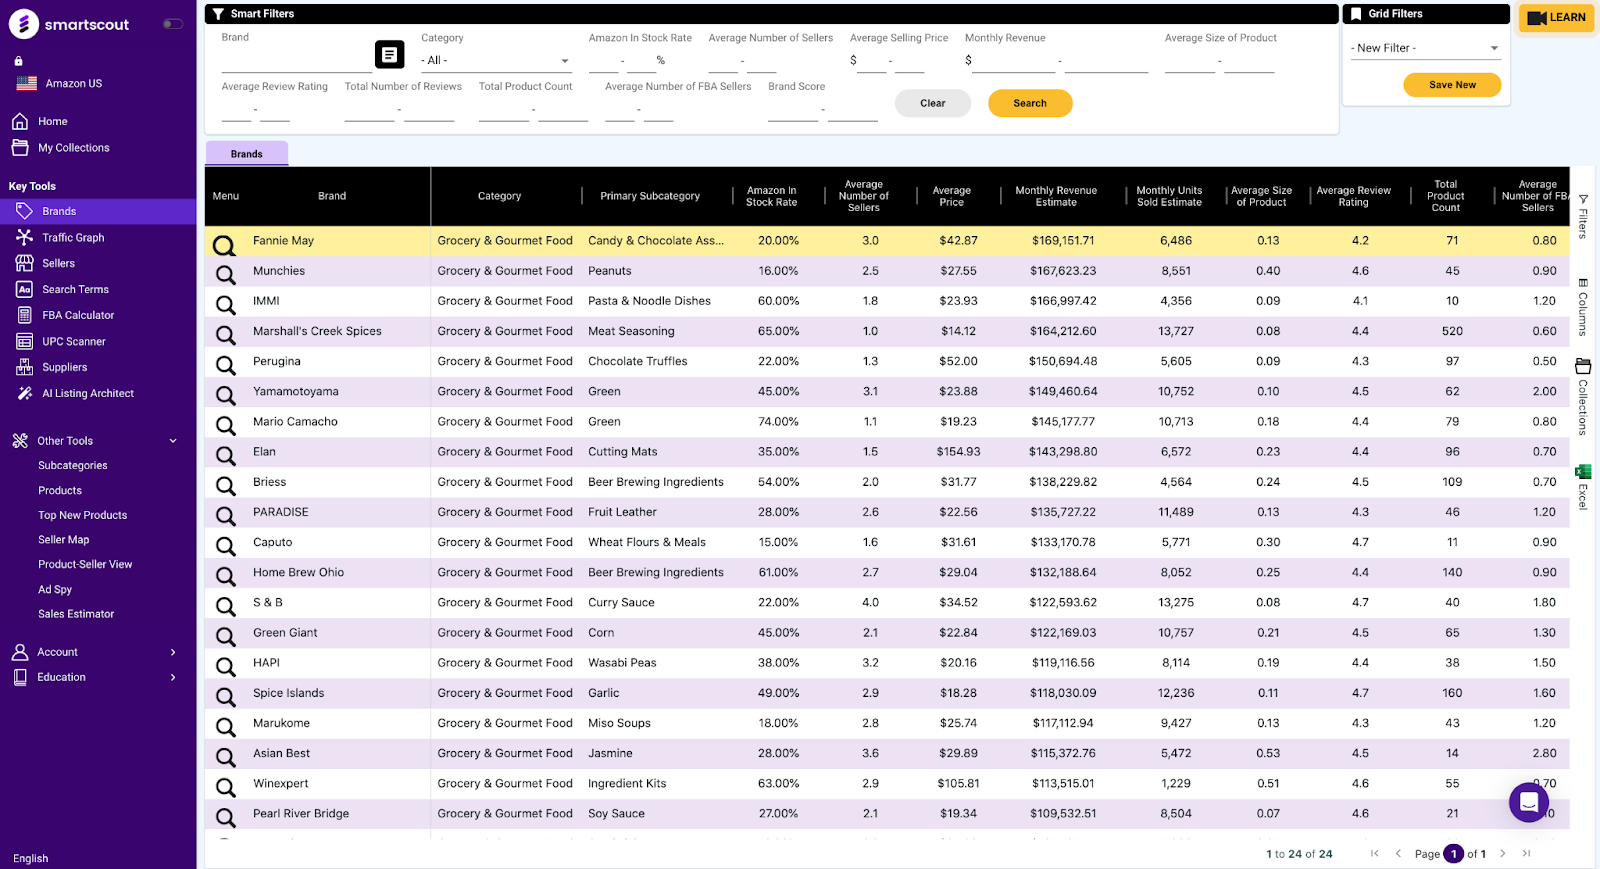Open the New Filter dropdown
Image resolution: width=1600 pixels, height=869 pixels.
point(1424,48)
